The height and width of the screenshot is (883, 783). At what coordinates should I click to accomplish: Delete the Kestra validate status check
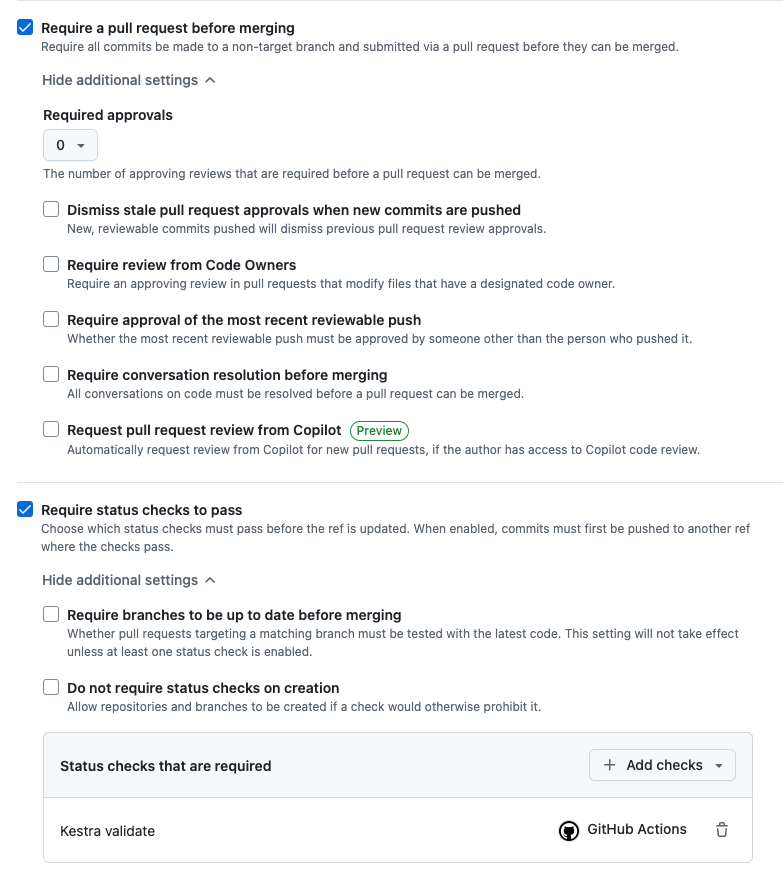(x=722, y=830)
